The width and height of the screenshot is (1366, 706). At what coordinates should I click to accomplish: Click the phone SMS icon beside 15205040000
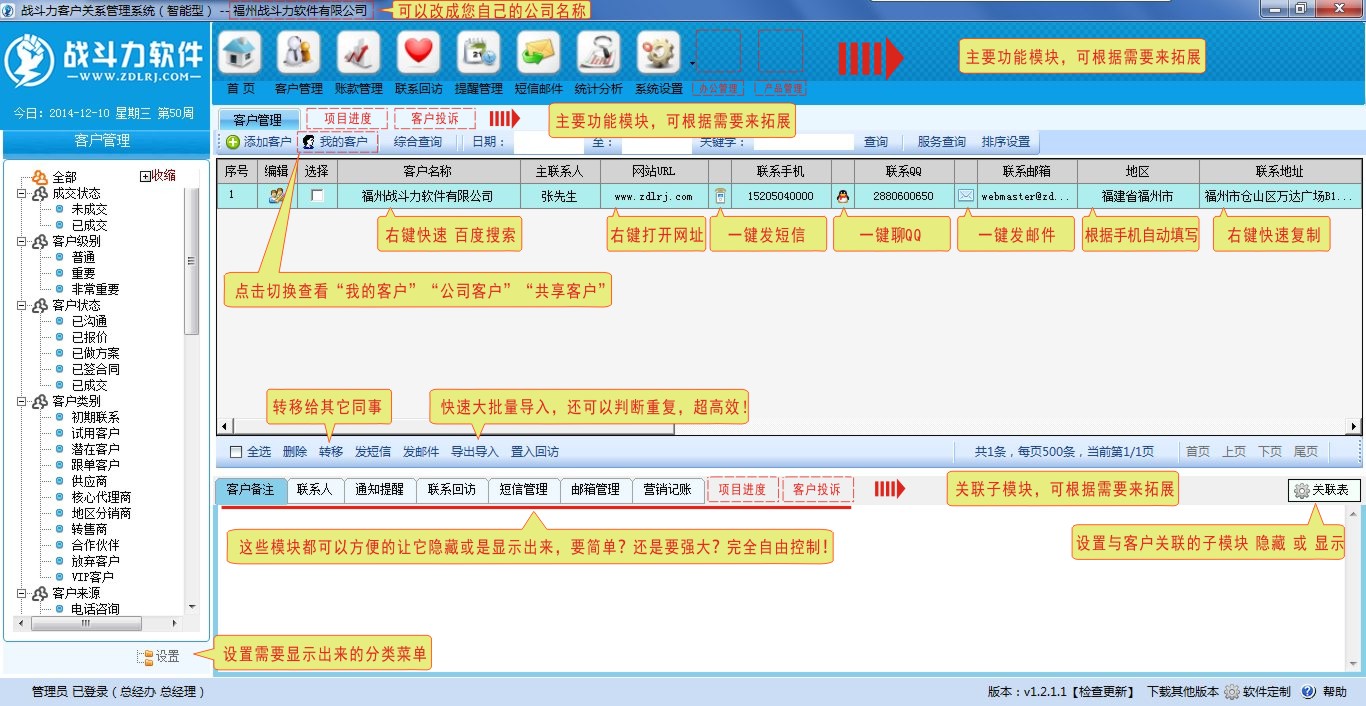point(720,196)
